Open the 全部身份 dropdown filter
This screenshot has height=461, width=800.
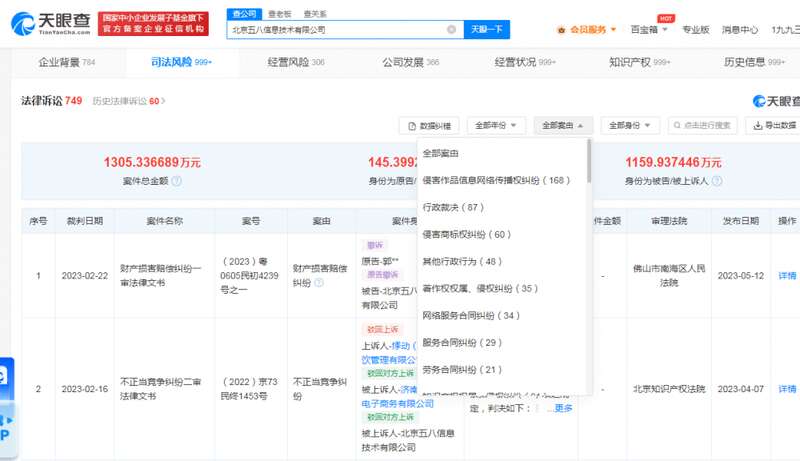coord(630,125)
